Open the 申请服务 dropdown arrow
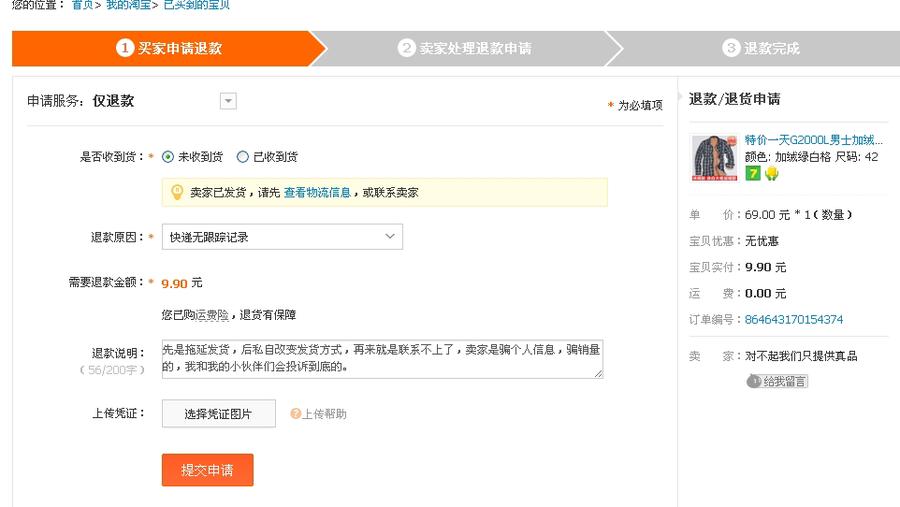 point(228,101)
